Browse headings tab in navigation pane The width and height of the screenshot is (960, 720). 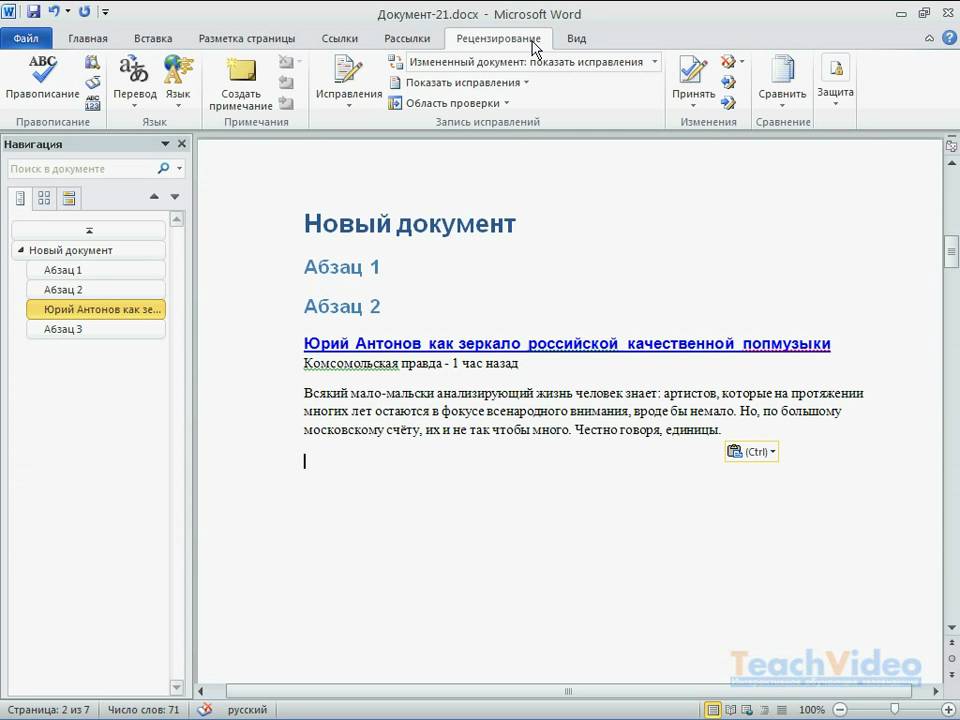point(20,198)
